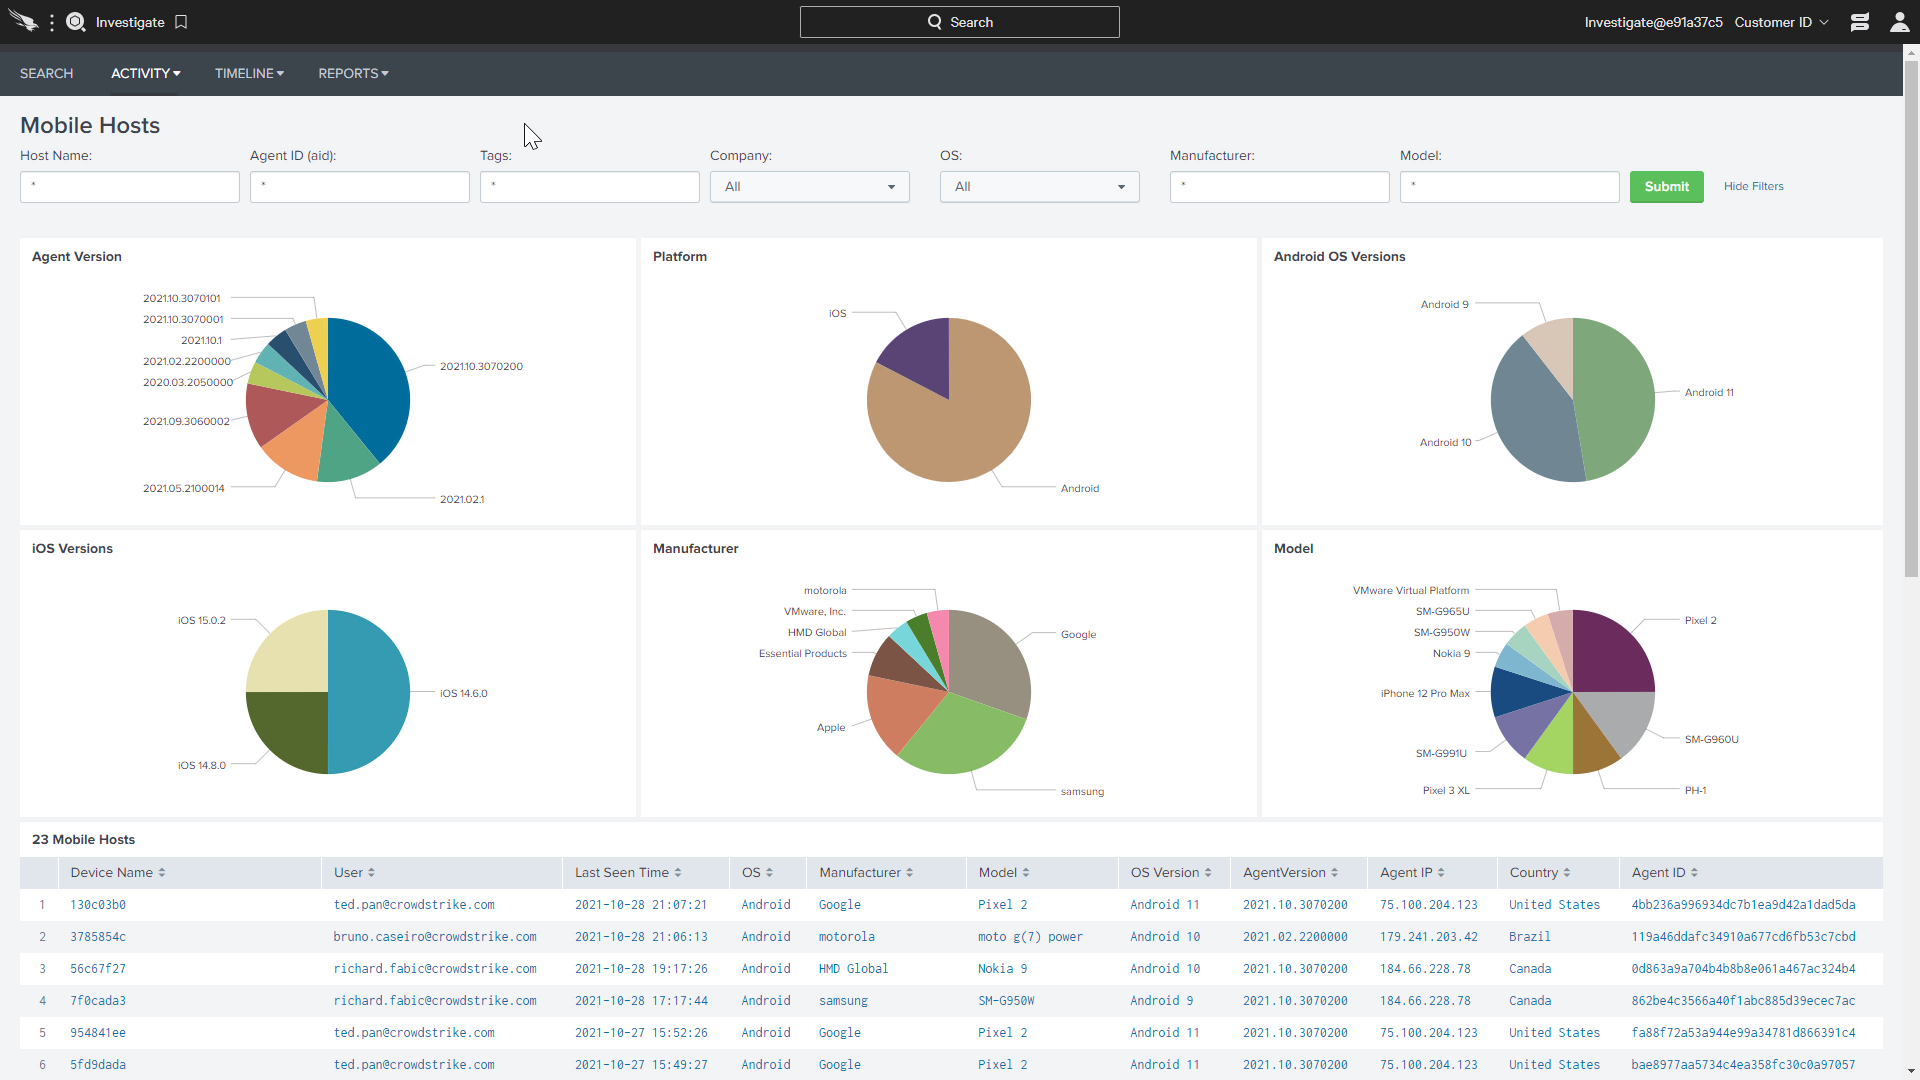
Task: Sort by OS column arrows
Action: (769, 873)
